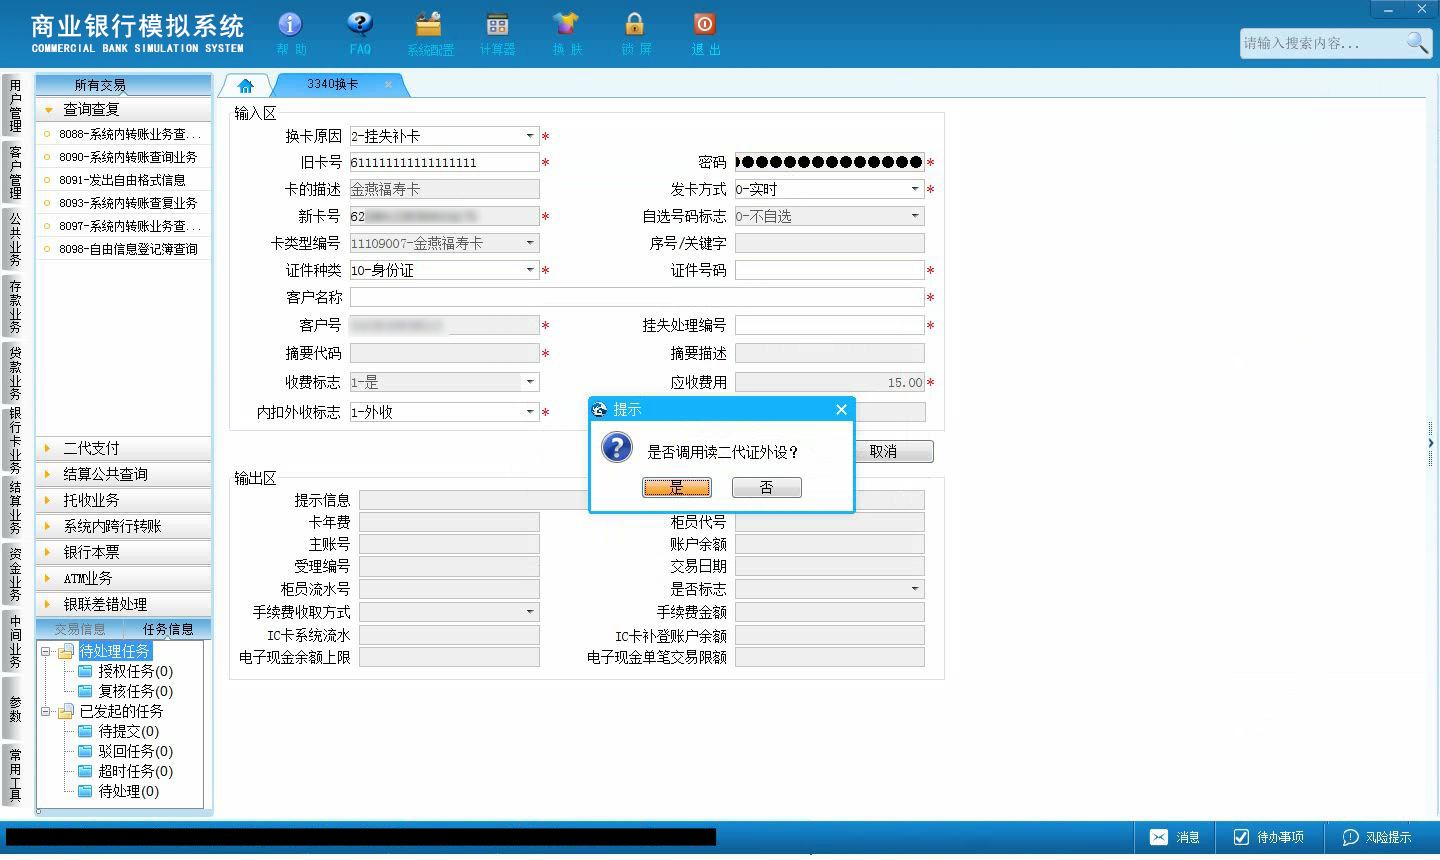Image resolution: width=1440 pixels, height=860 pixels.
Task: Click the 证件号码 input field
Action: [829, 270]
